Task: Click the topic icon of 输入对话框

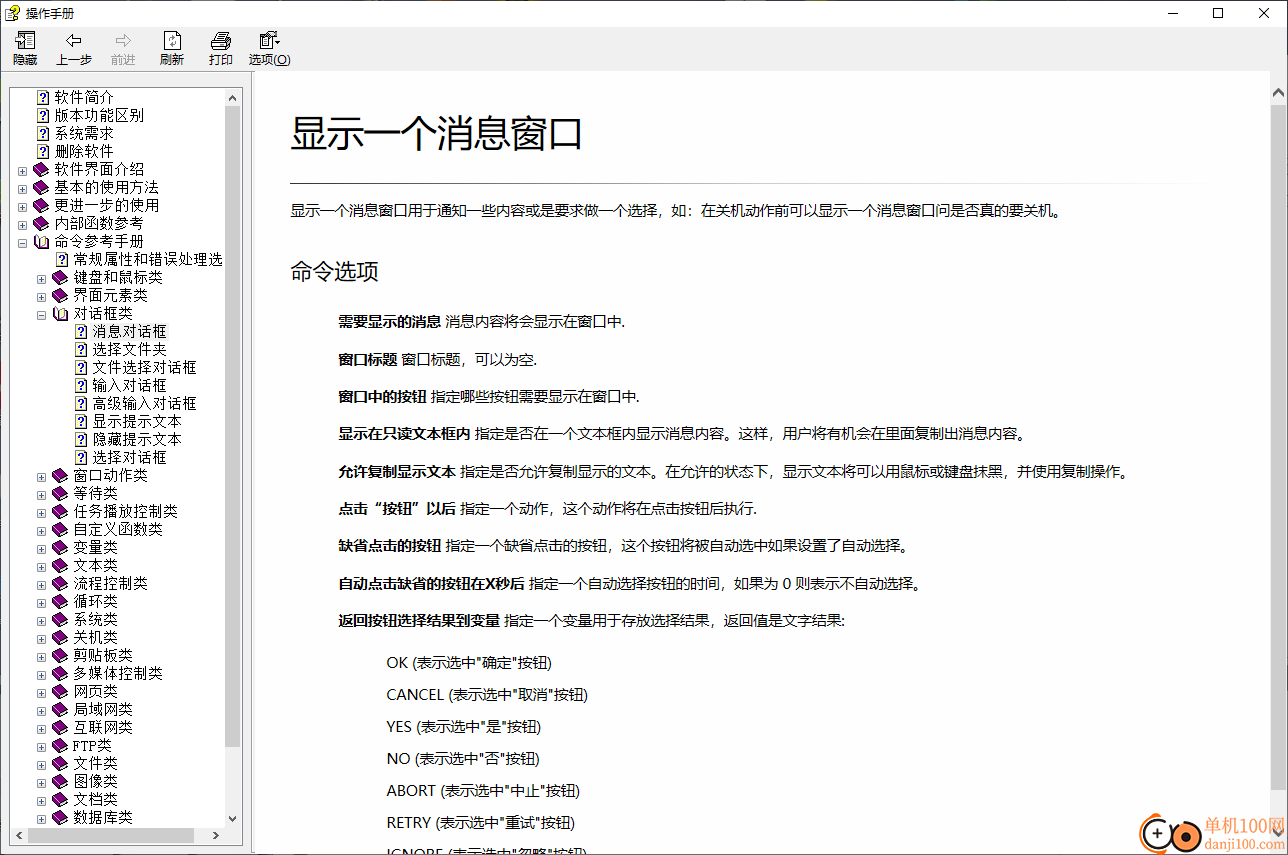Action: pyautogui.click(x=81, y=385)
